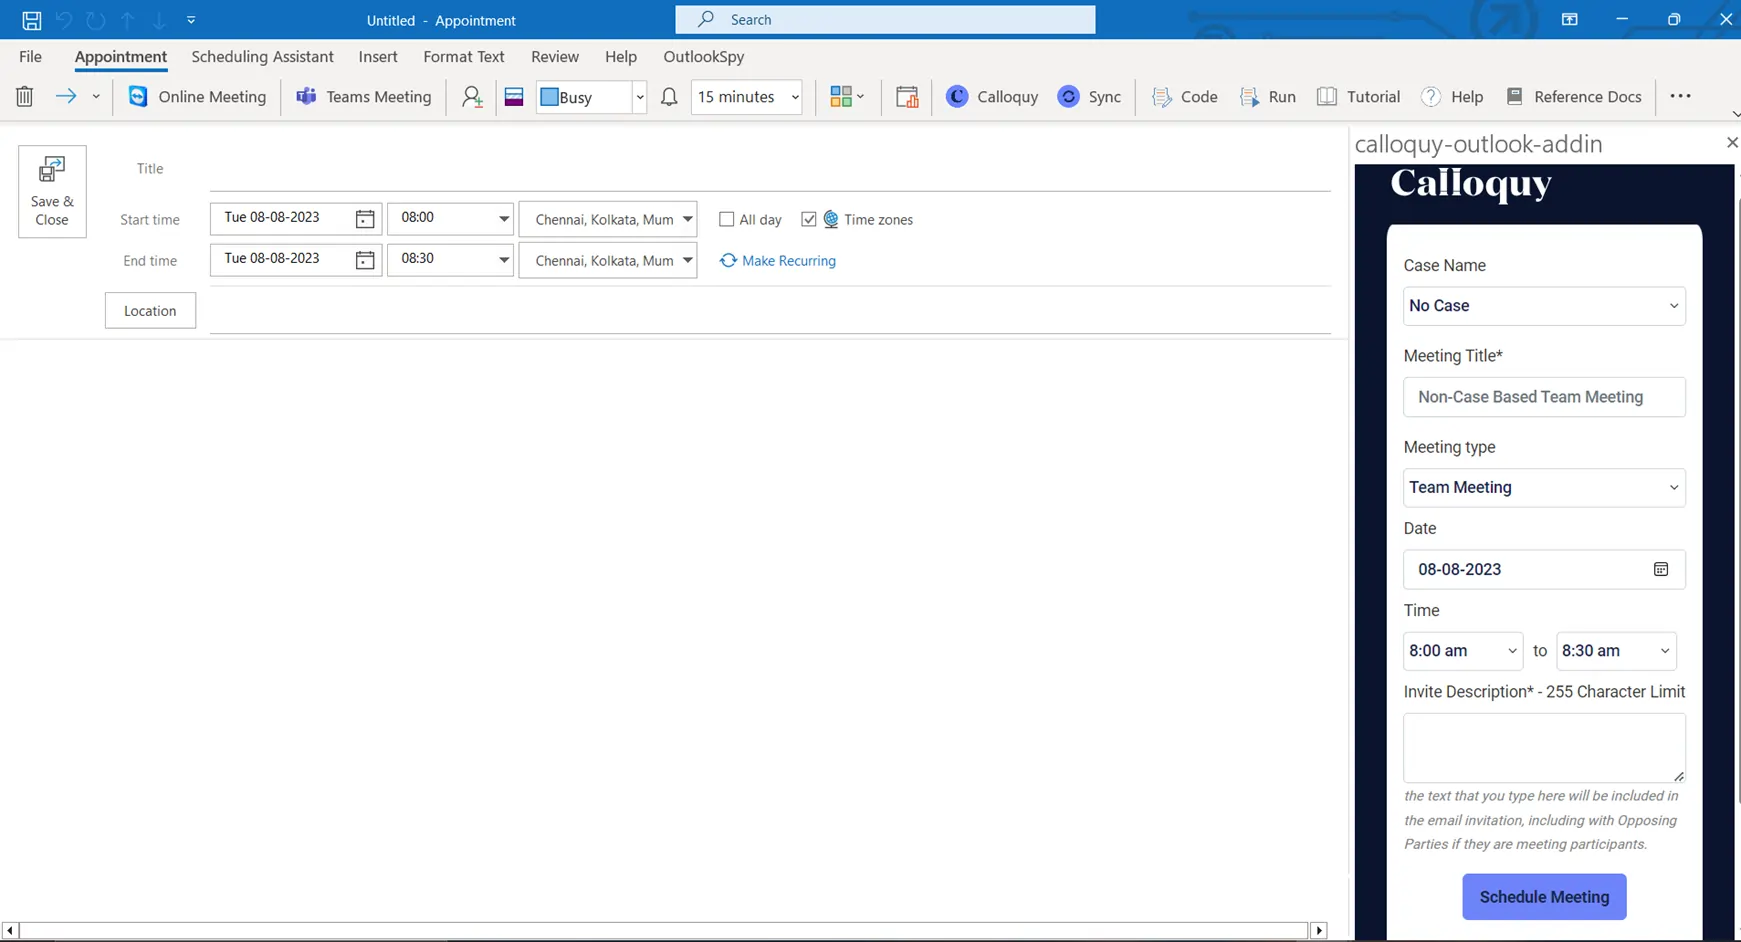Click the Invite Attendees person icon
Viewport: 1741px width, 942px height.
(x=472, y=97)
